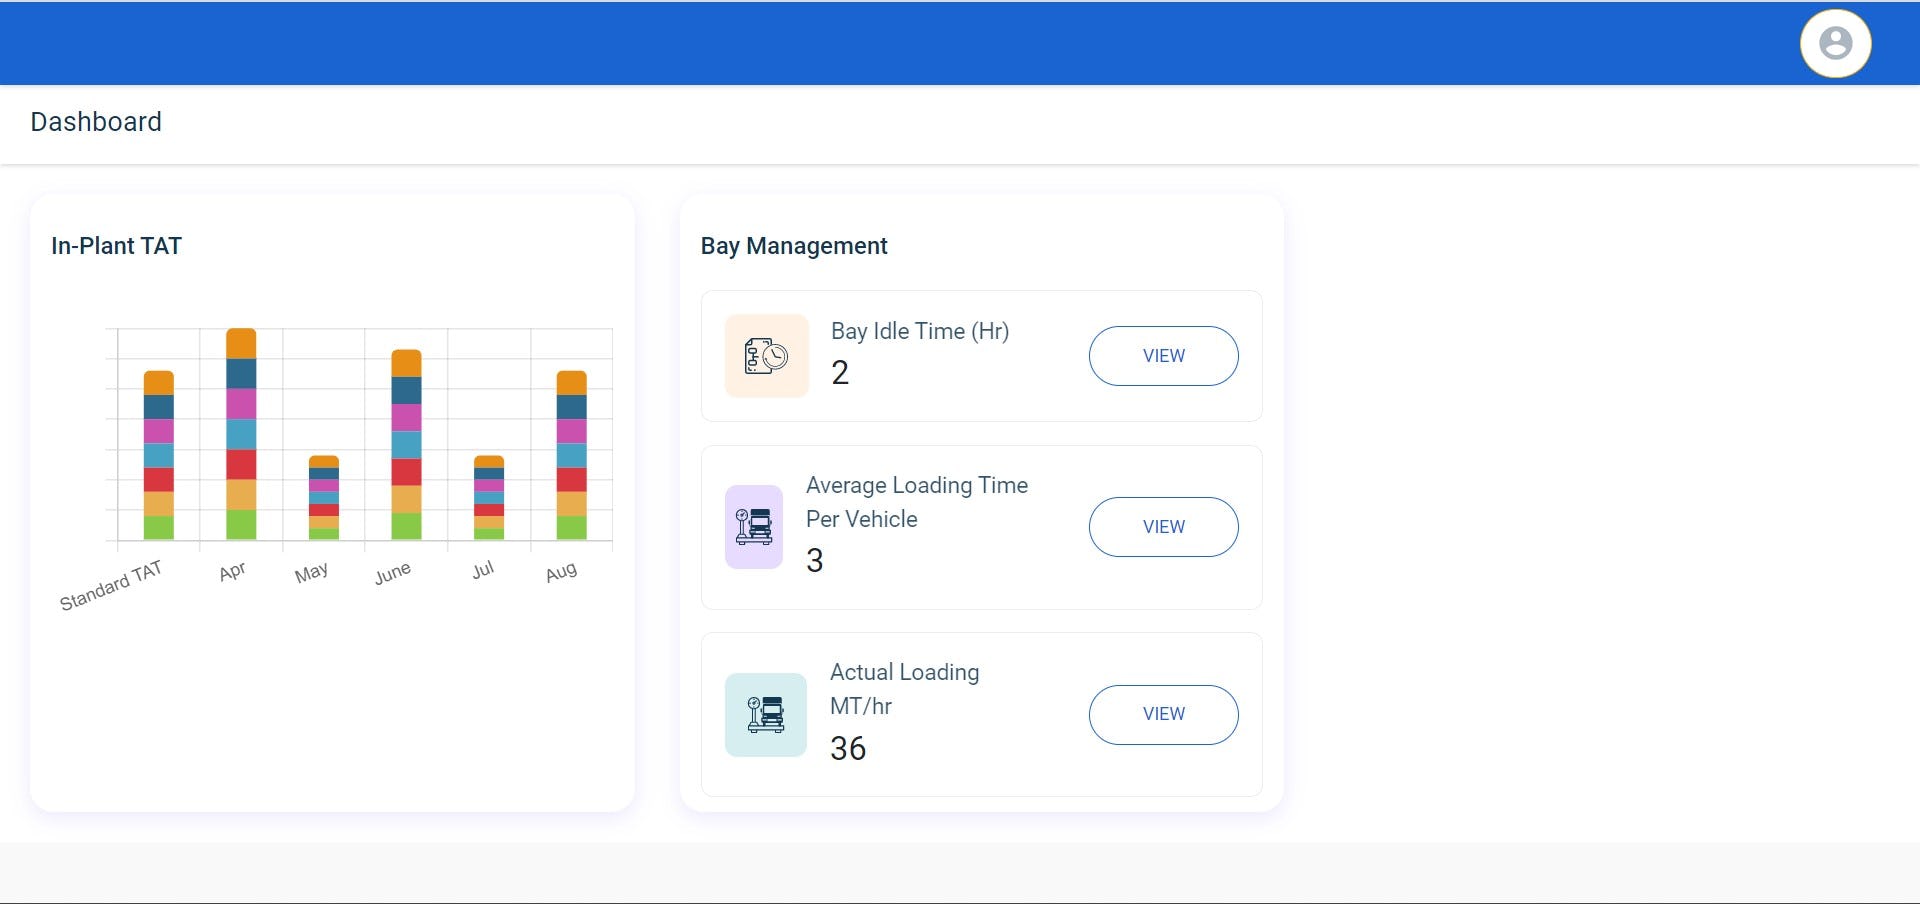
Task: Click VIEW for Actual Loading MT/hr
Action: (1163, 714)
